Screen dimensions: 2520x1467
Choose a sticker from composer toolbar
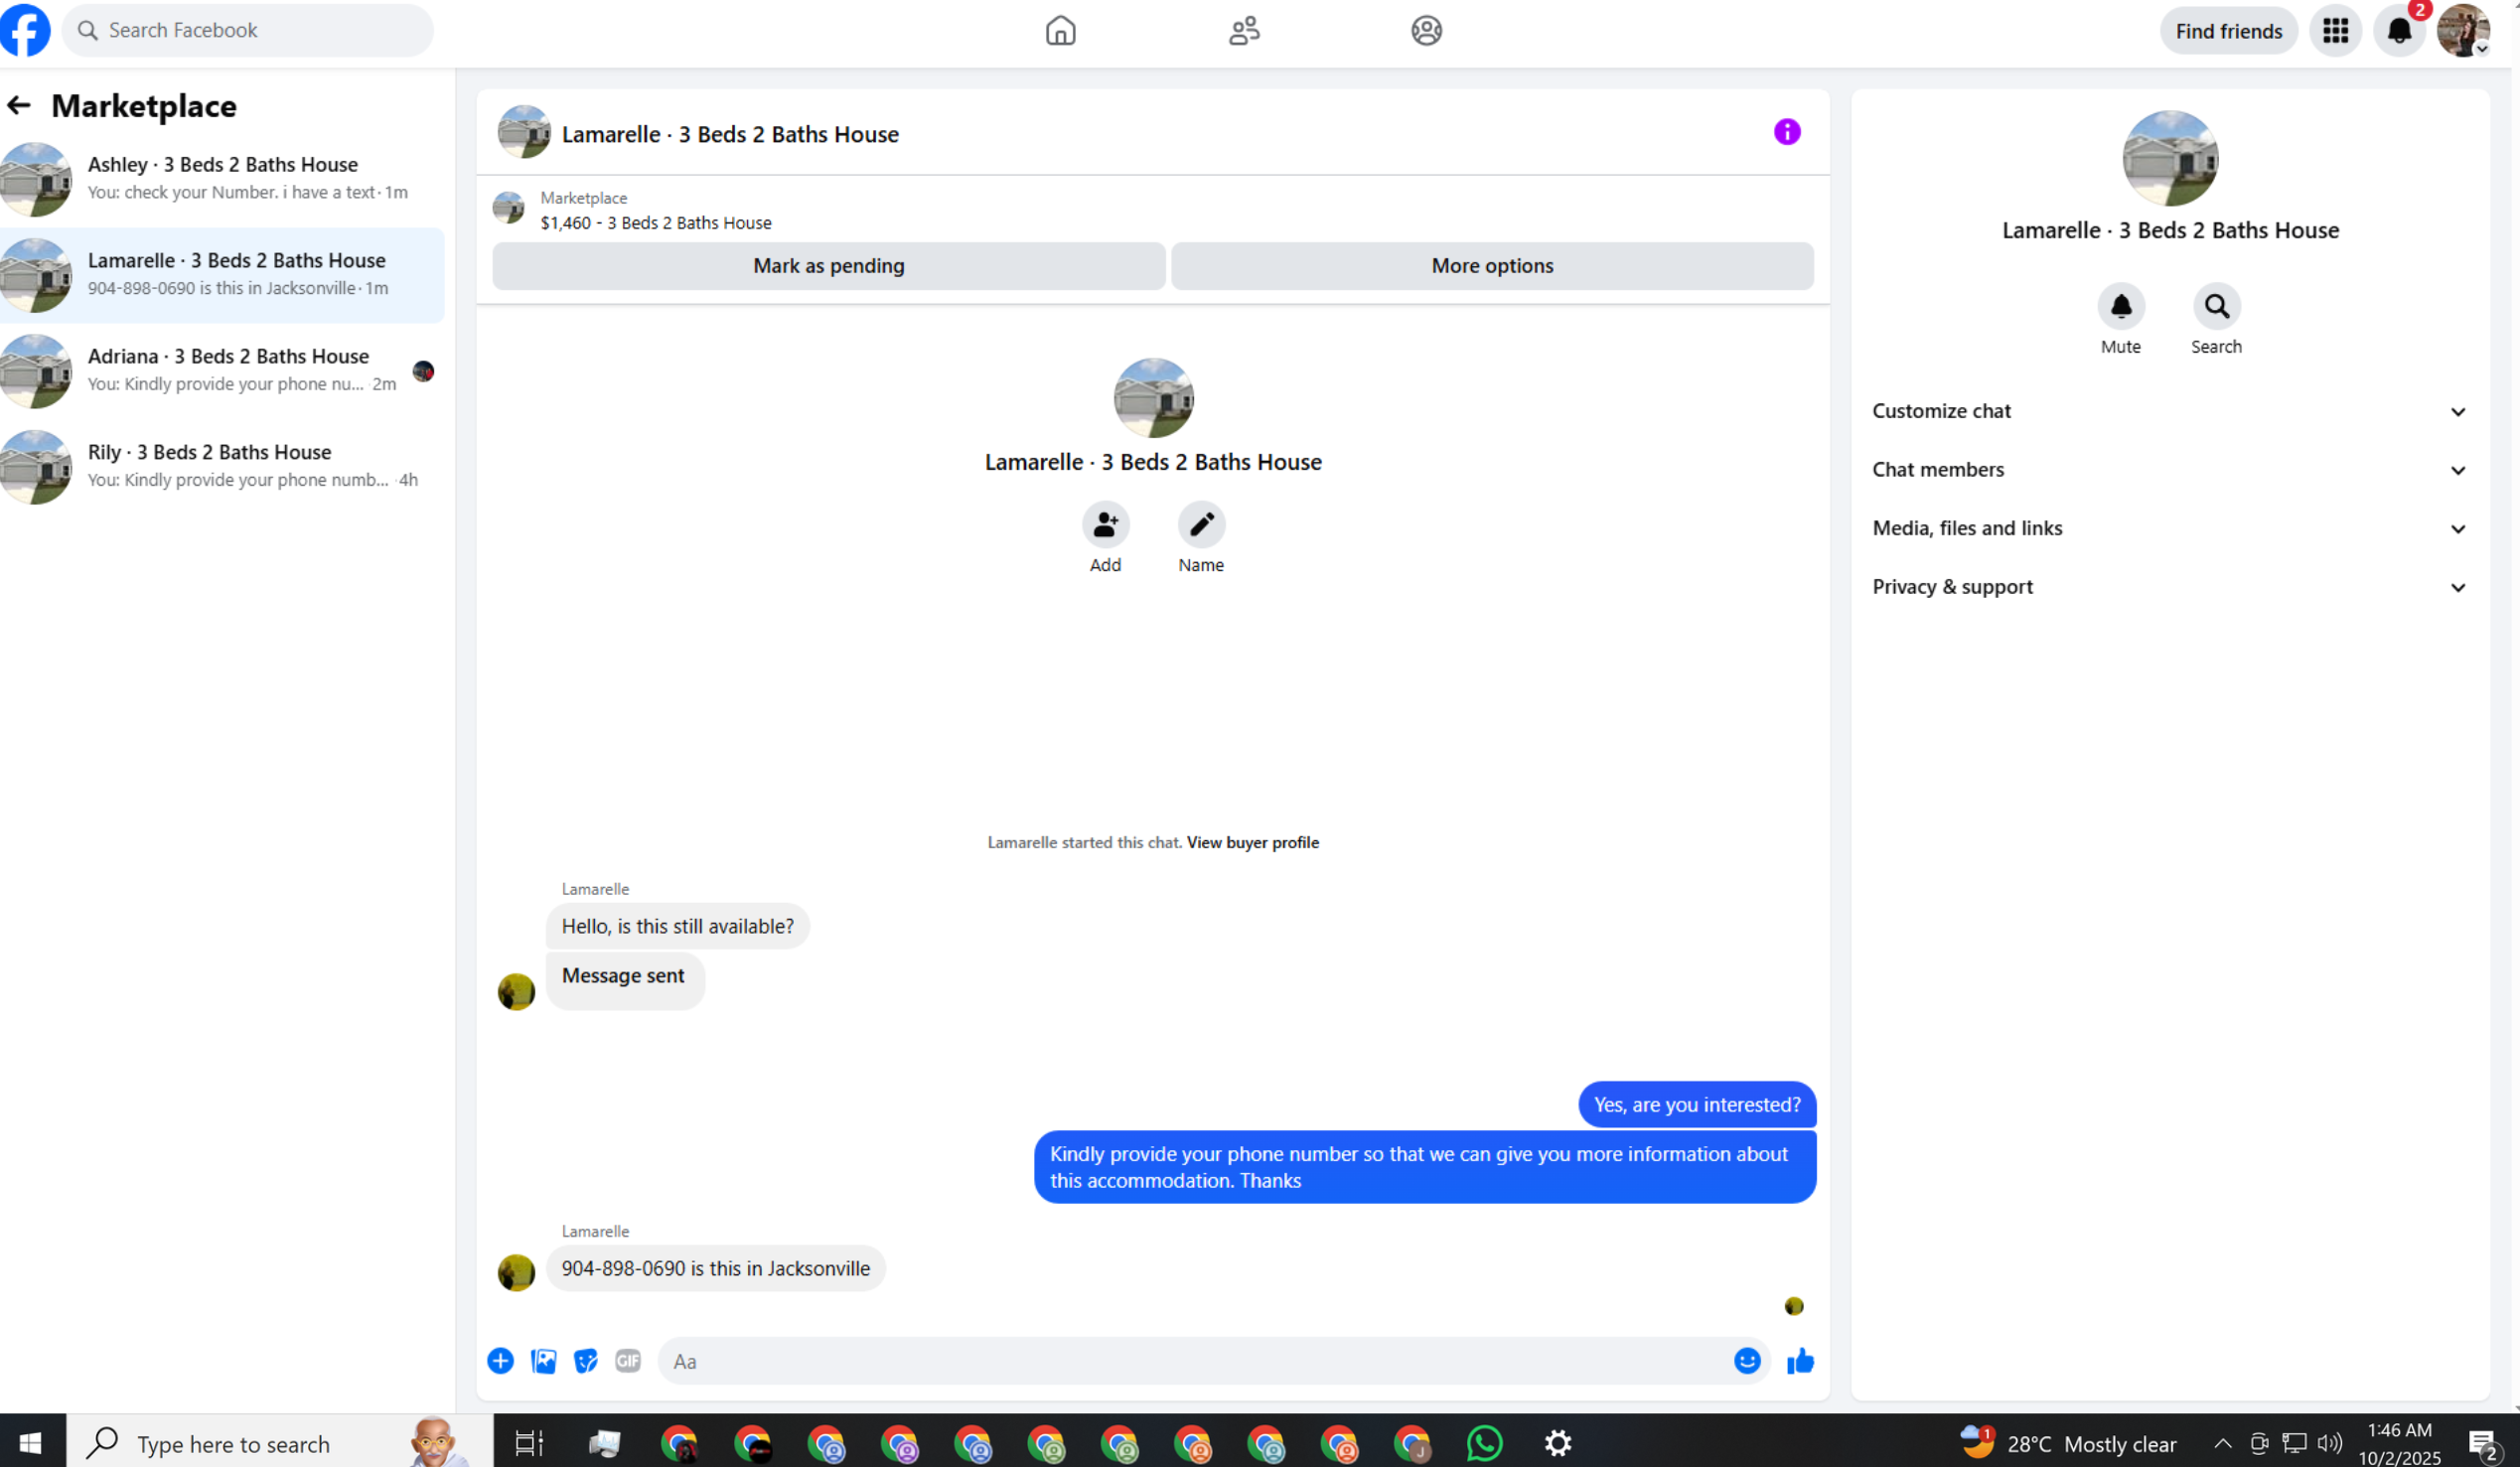(585, 1360)
